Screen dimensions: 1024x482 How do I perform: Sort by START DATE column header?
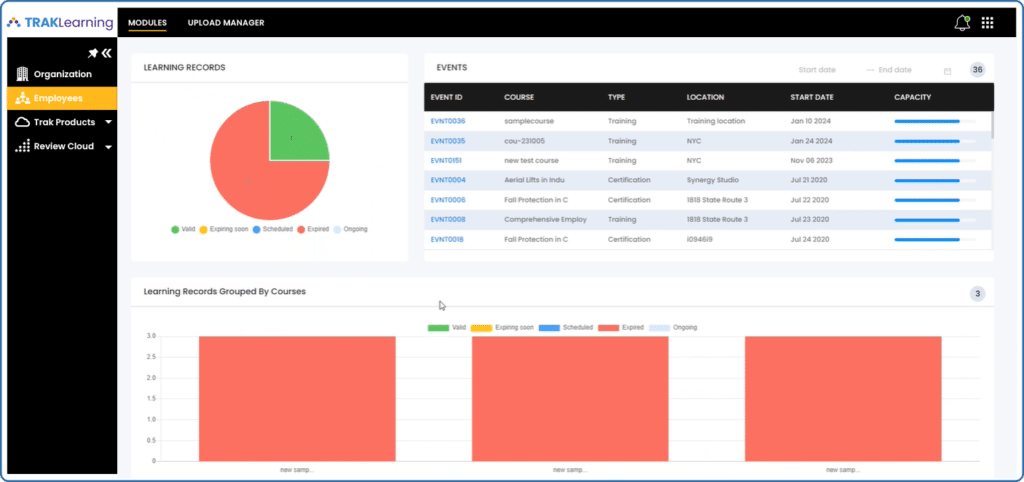812,97
